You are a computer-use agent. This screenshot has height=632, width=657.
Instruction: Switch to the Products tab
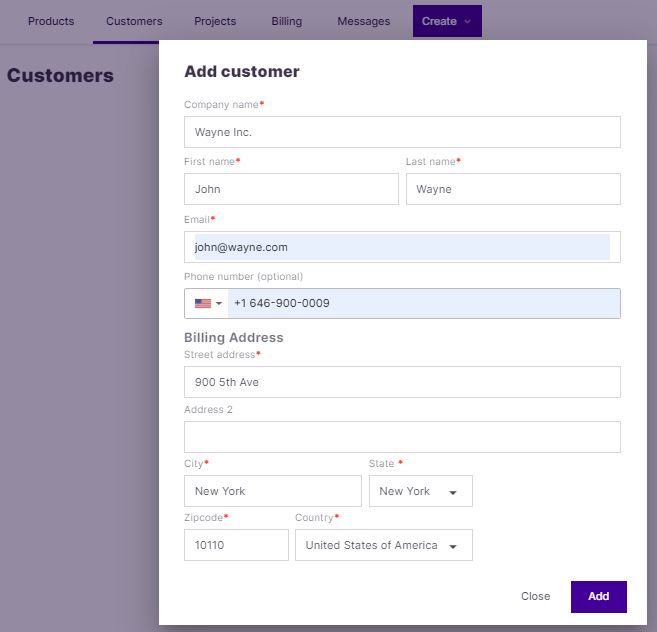pyautogui.click(x=51, y=21)
